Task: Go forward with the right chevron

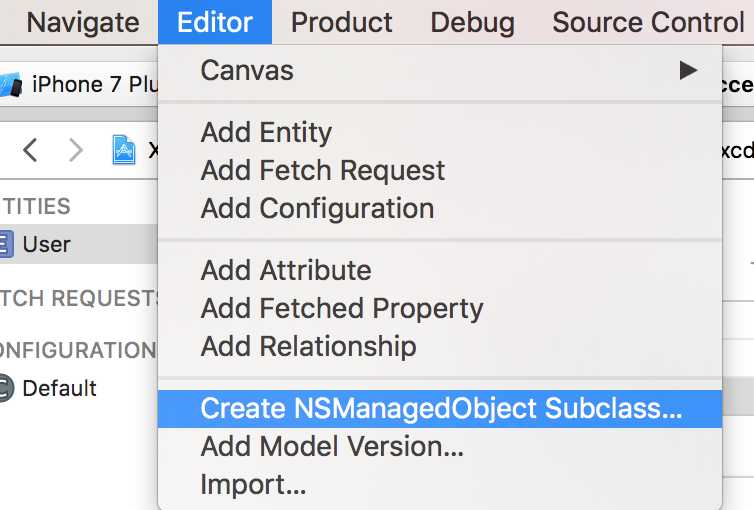Action: (76, 150)
